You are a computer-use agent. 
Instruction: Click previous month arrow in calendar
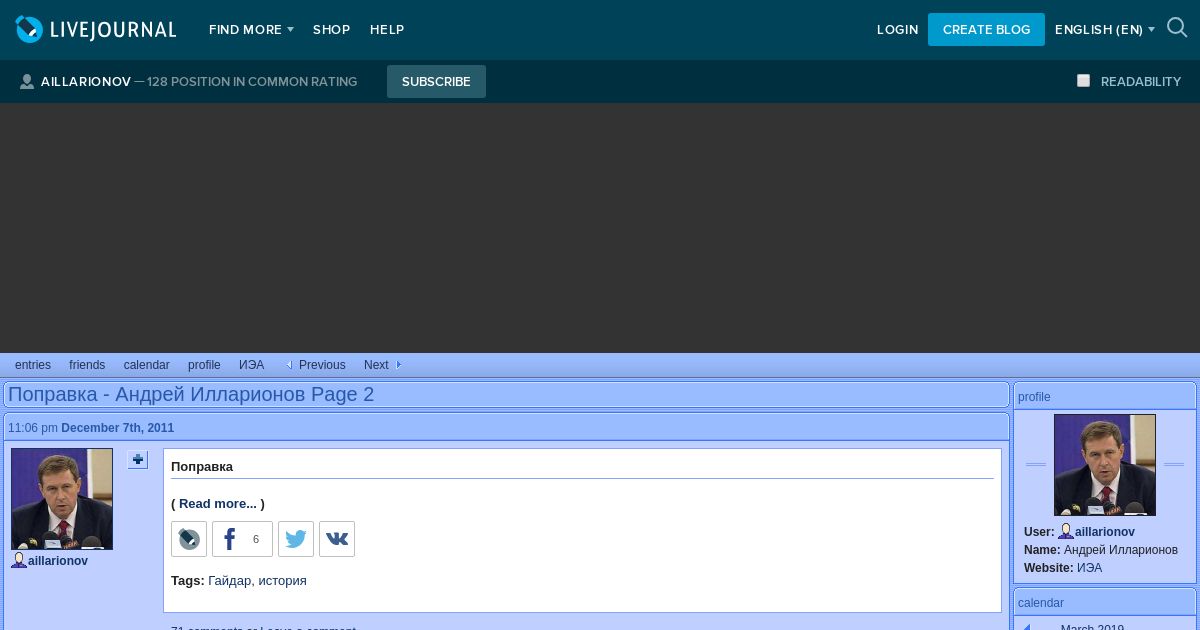(x=1026, y=627)
